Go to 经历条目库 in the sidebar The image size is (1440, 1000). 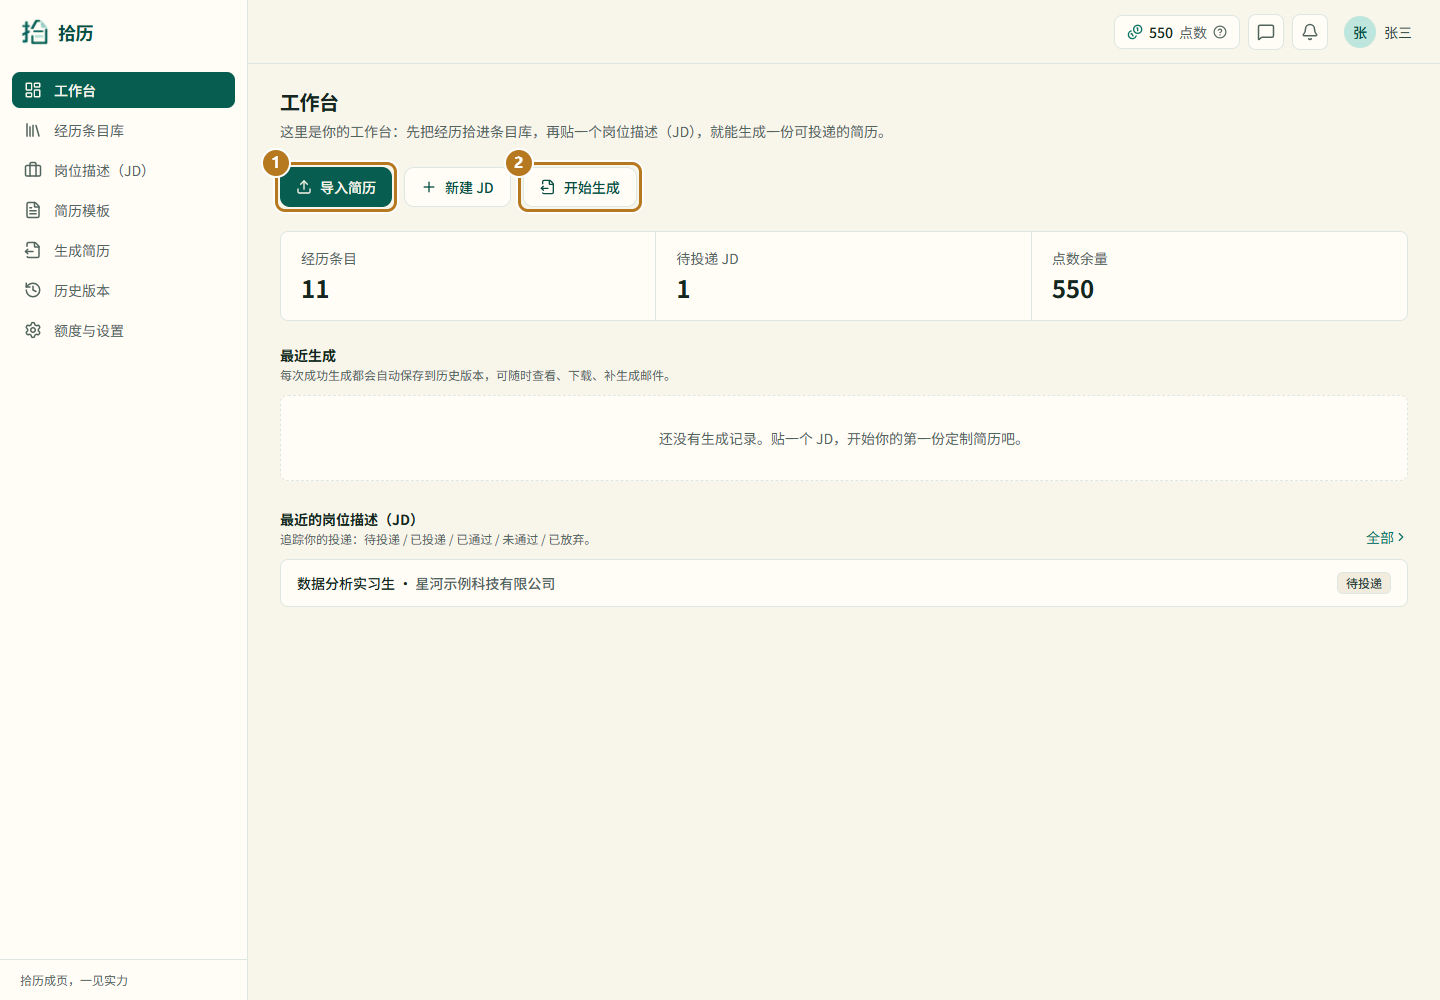tap(123, 130)
